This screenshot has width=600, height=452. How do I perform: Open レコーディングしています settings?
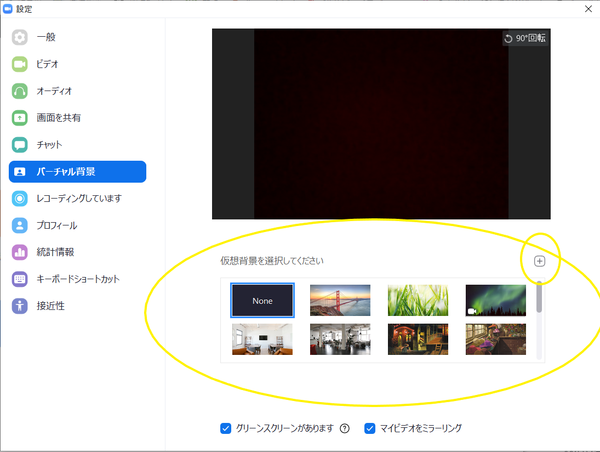pyautogui.click(x=77, y=199)
